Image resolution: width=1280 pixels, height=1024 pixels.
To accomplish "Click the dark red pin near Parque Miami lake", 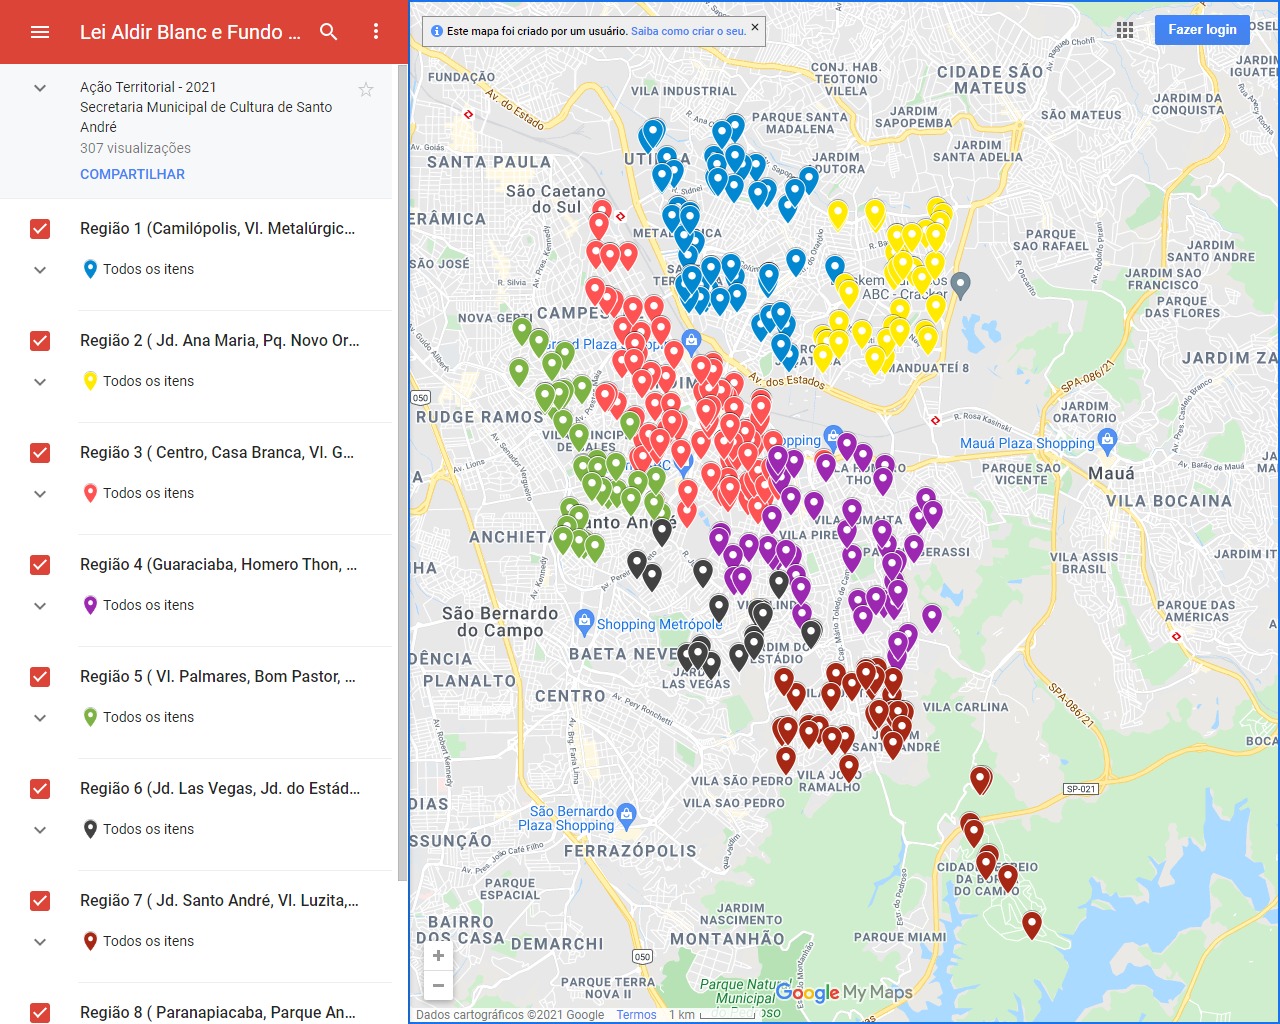I will pyautogui.click(x=1032, y=925).
